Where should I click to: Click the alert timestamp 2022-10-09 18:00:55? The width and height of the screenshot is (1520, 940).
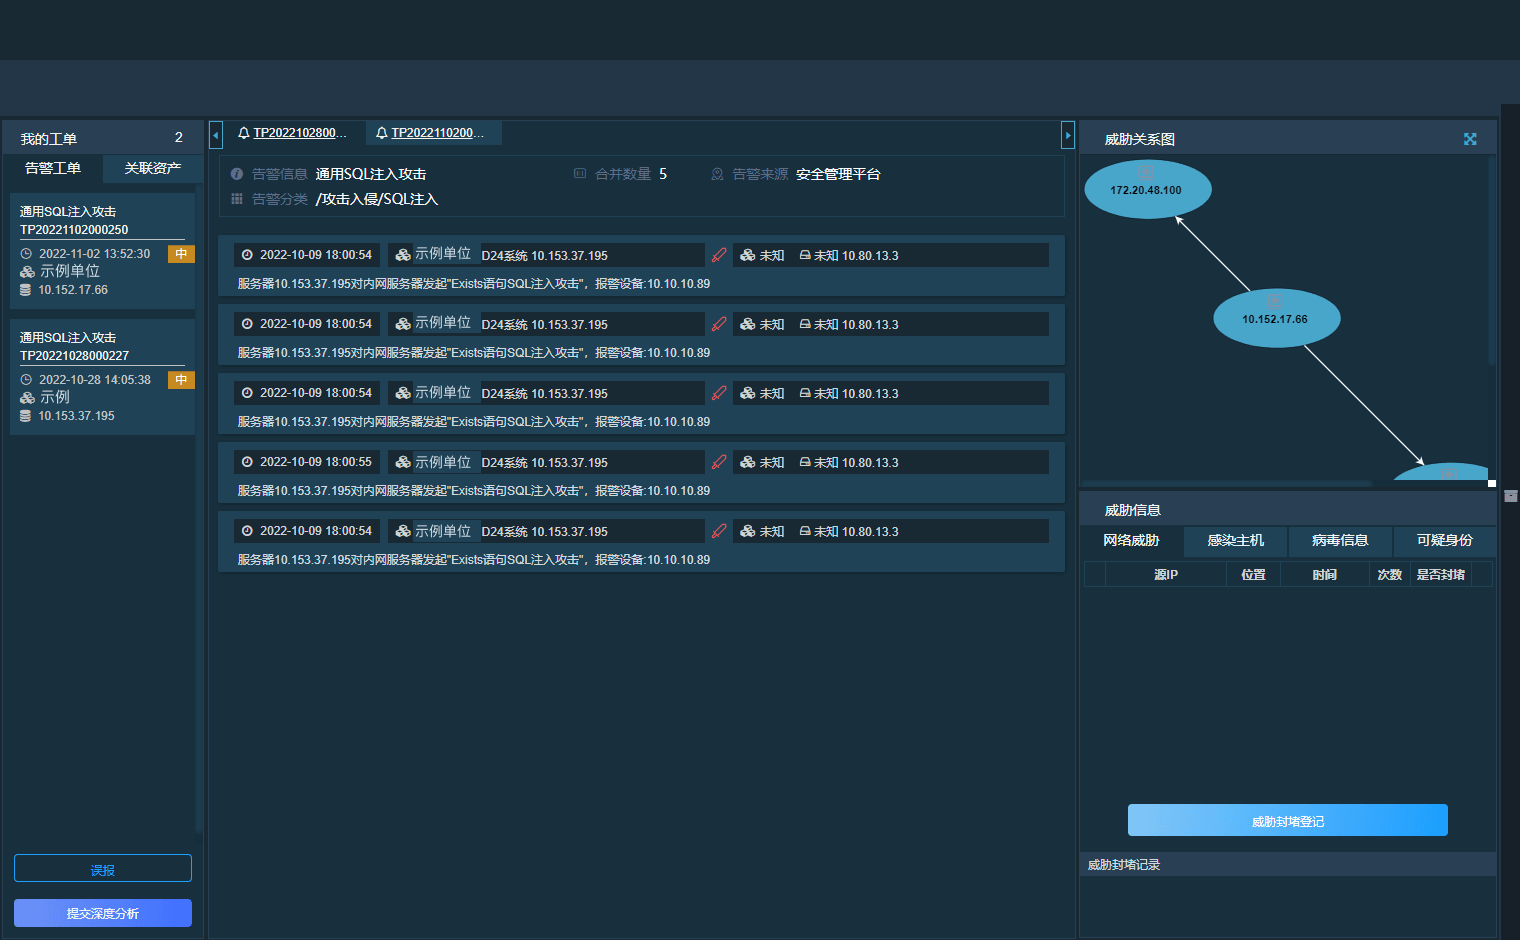(316, 462)
